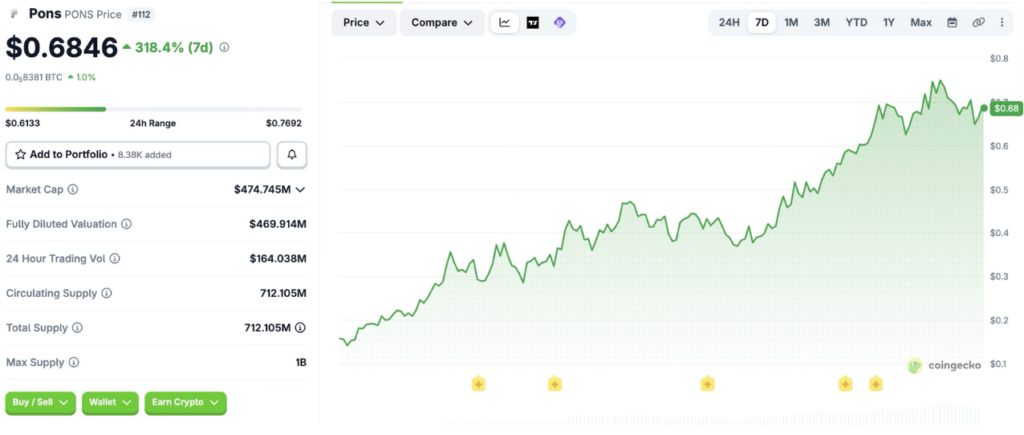
Task: Click the purple diamond chart icon
Action: (x=560, y=23)
